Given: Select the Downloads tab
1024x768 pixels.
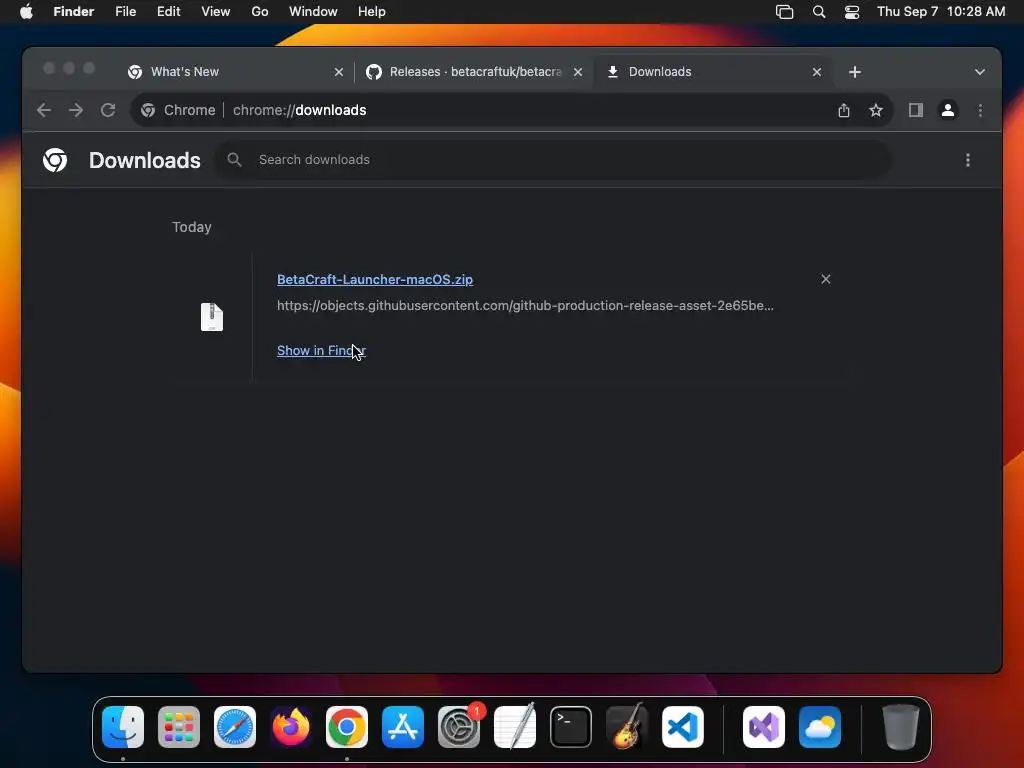Looking at the screenshot, I should (712, 72).
